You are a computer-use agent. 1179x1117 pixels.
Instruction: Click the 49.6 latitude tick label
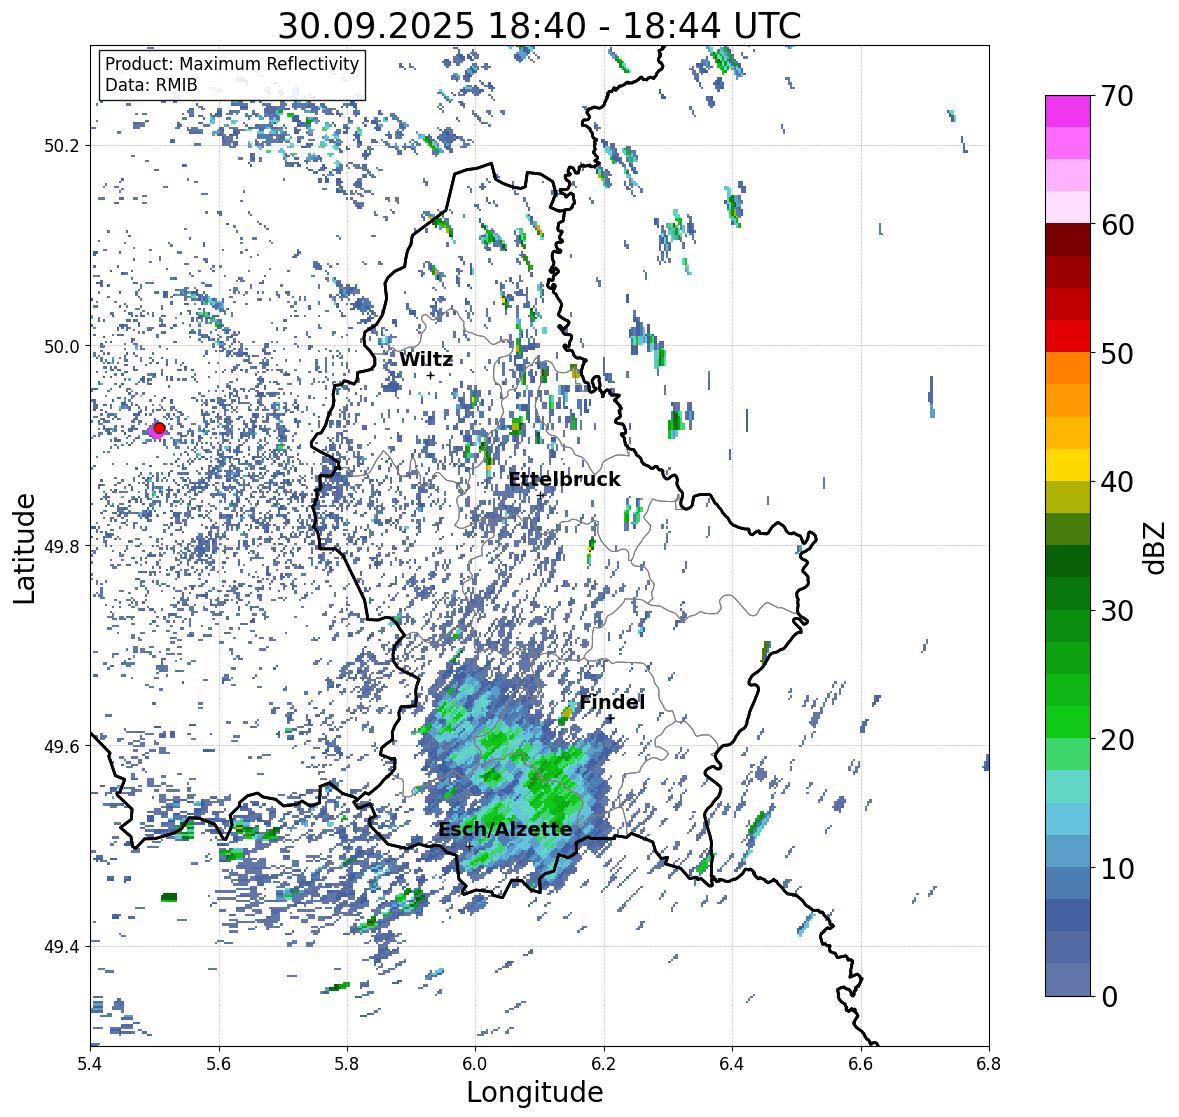[62, 746]
